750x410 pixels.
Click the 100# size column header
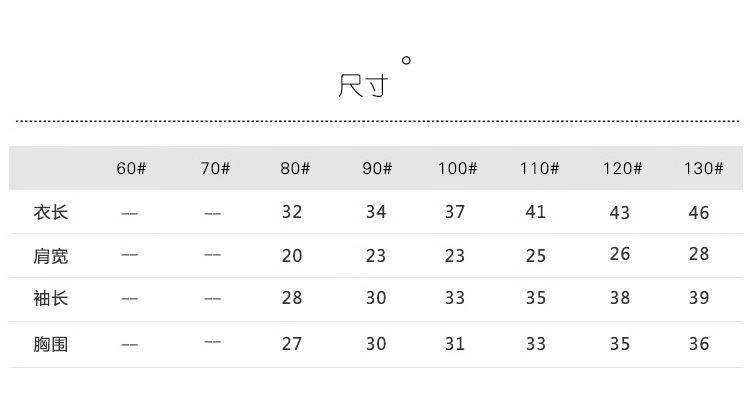point(457,168)
